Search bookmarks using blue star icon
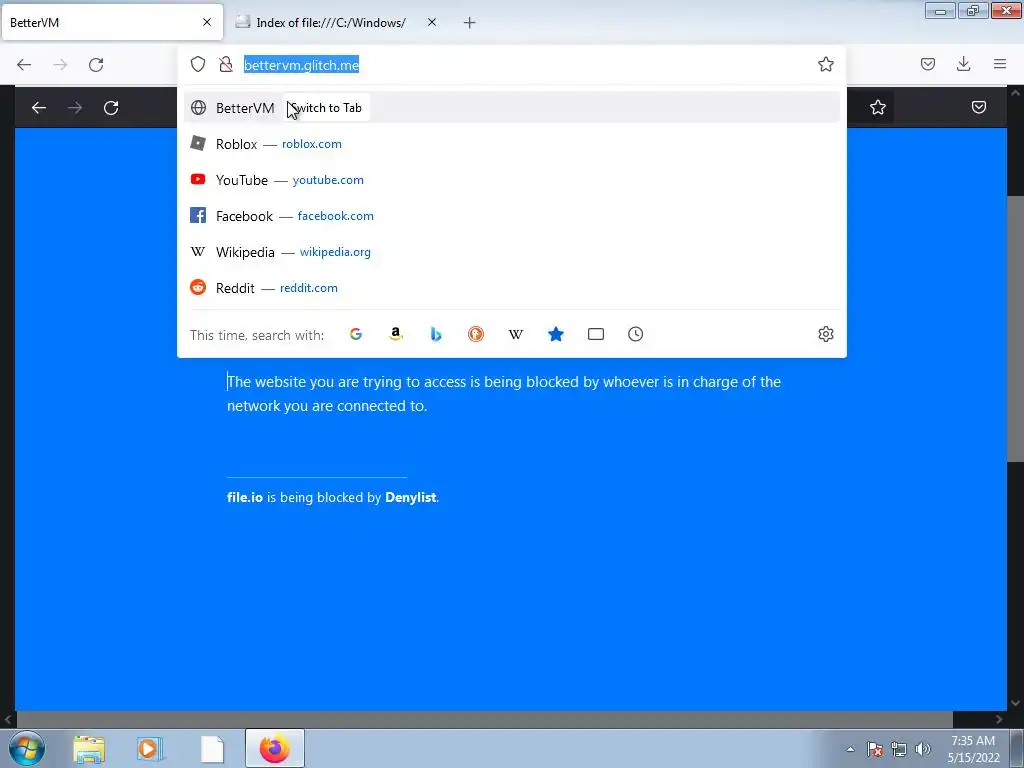 556,334
